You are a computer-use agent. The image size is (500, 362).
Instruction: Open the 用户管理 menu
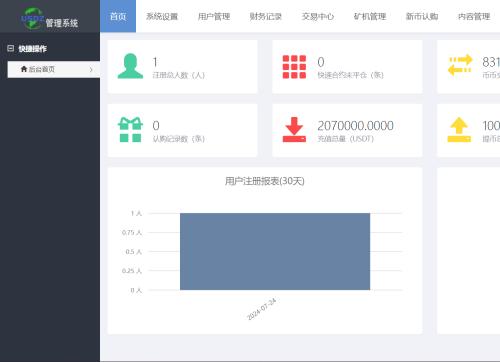[214, 16]
